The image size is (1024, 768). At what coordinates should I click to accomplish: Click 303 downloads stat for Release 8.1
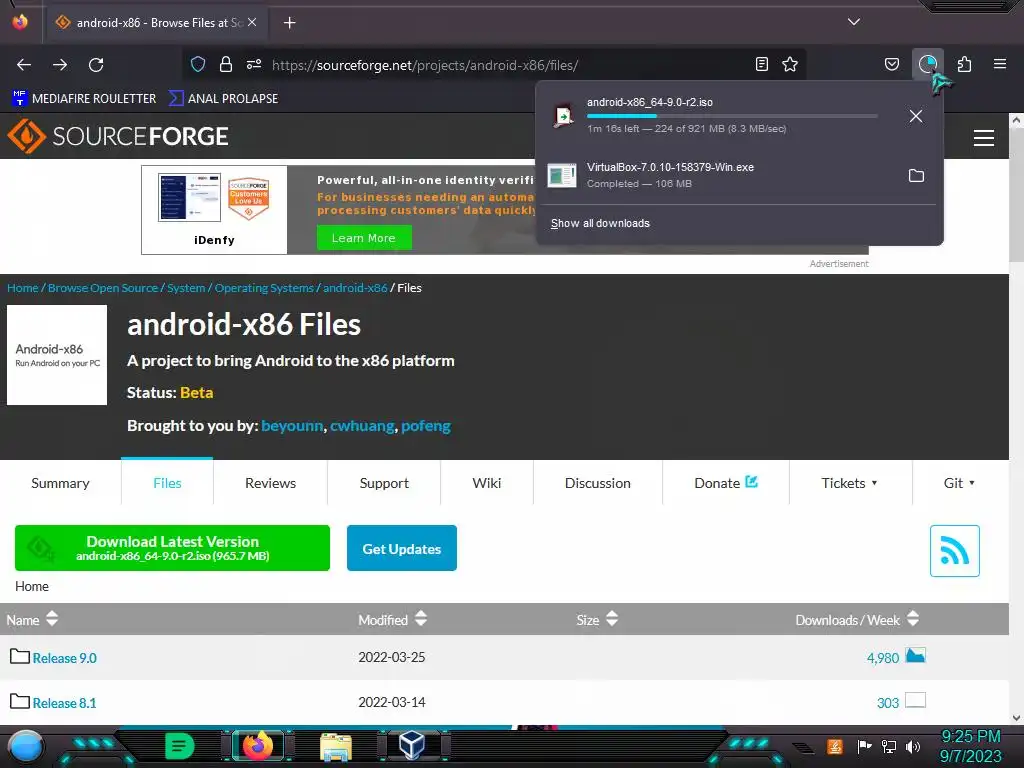click(888, 703)
